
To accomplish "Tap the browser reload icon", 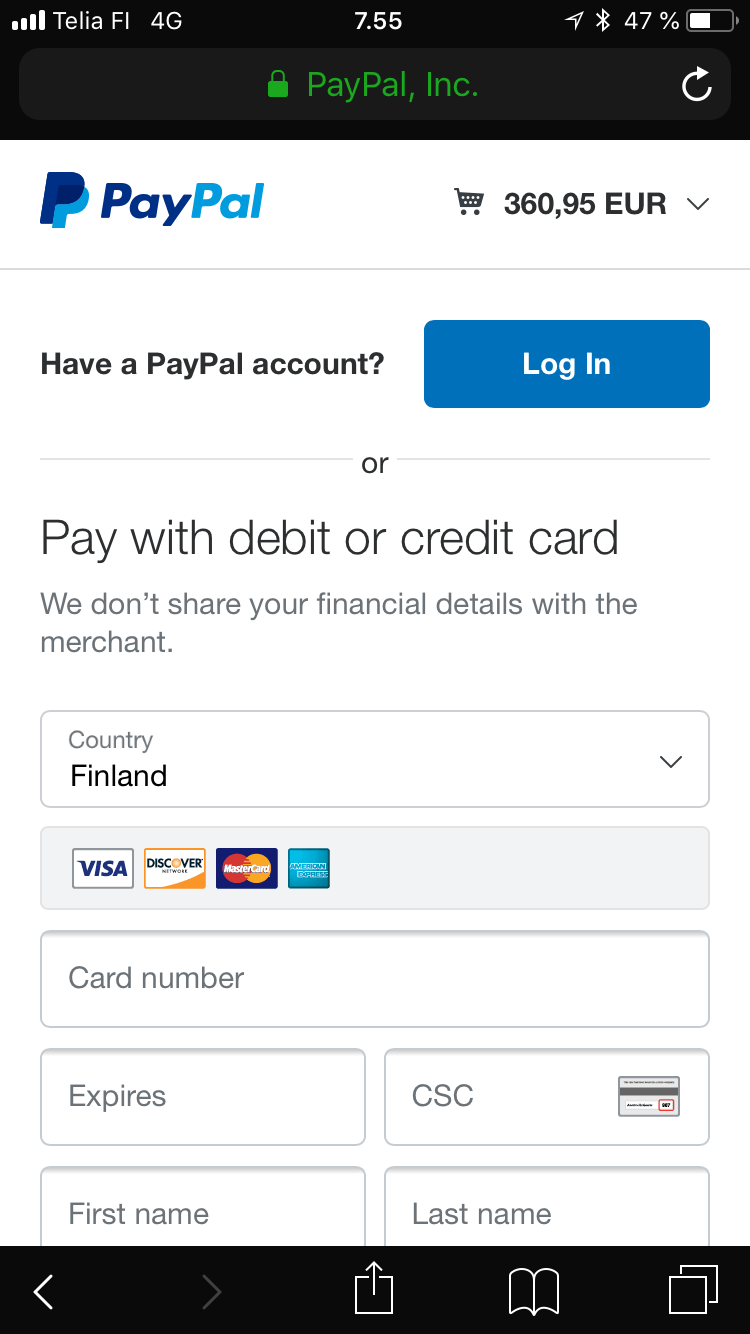I will 697,85.
